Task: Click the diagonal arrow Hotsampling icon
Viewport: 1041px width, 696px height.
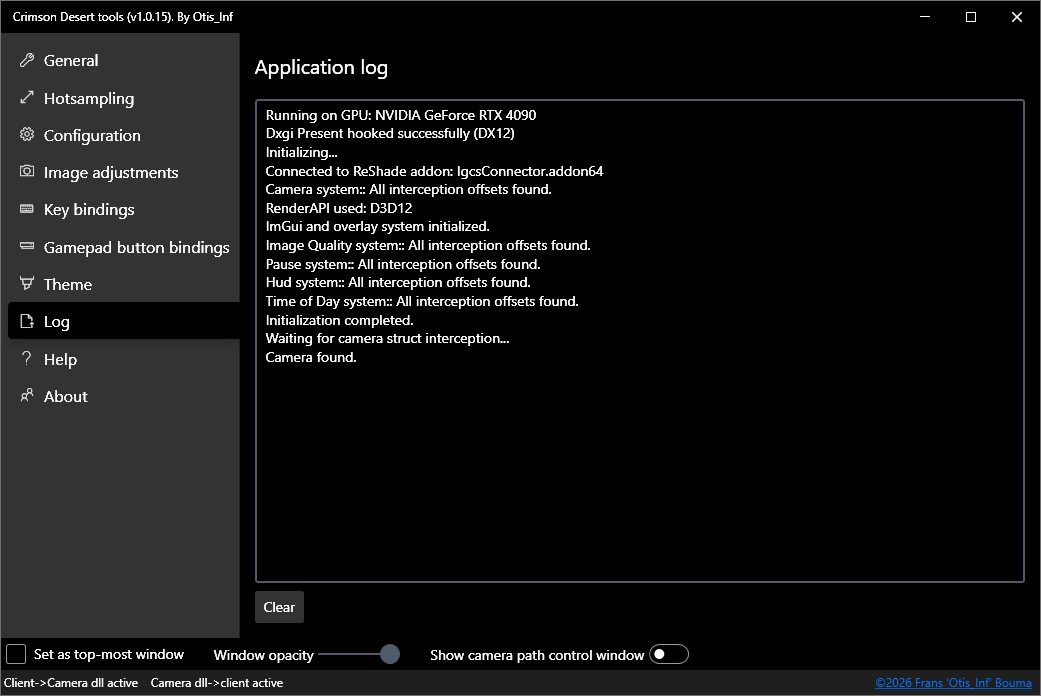Action: coord(27,98)
